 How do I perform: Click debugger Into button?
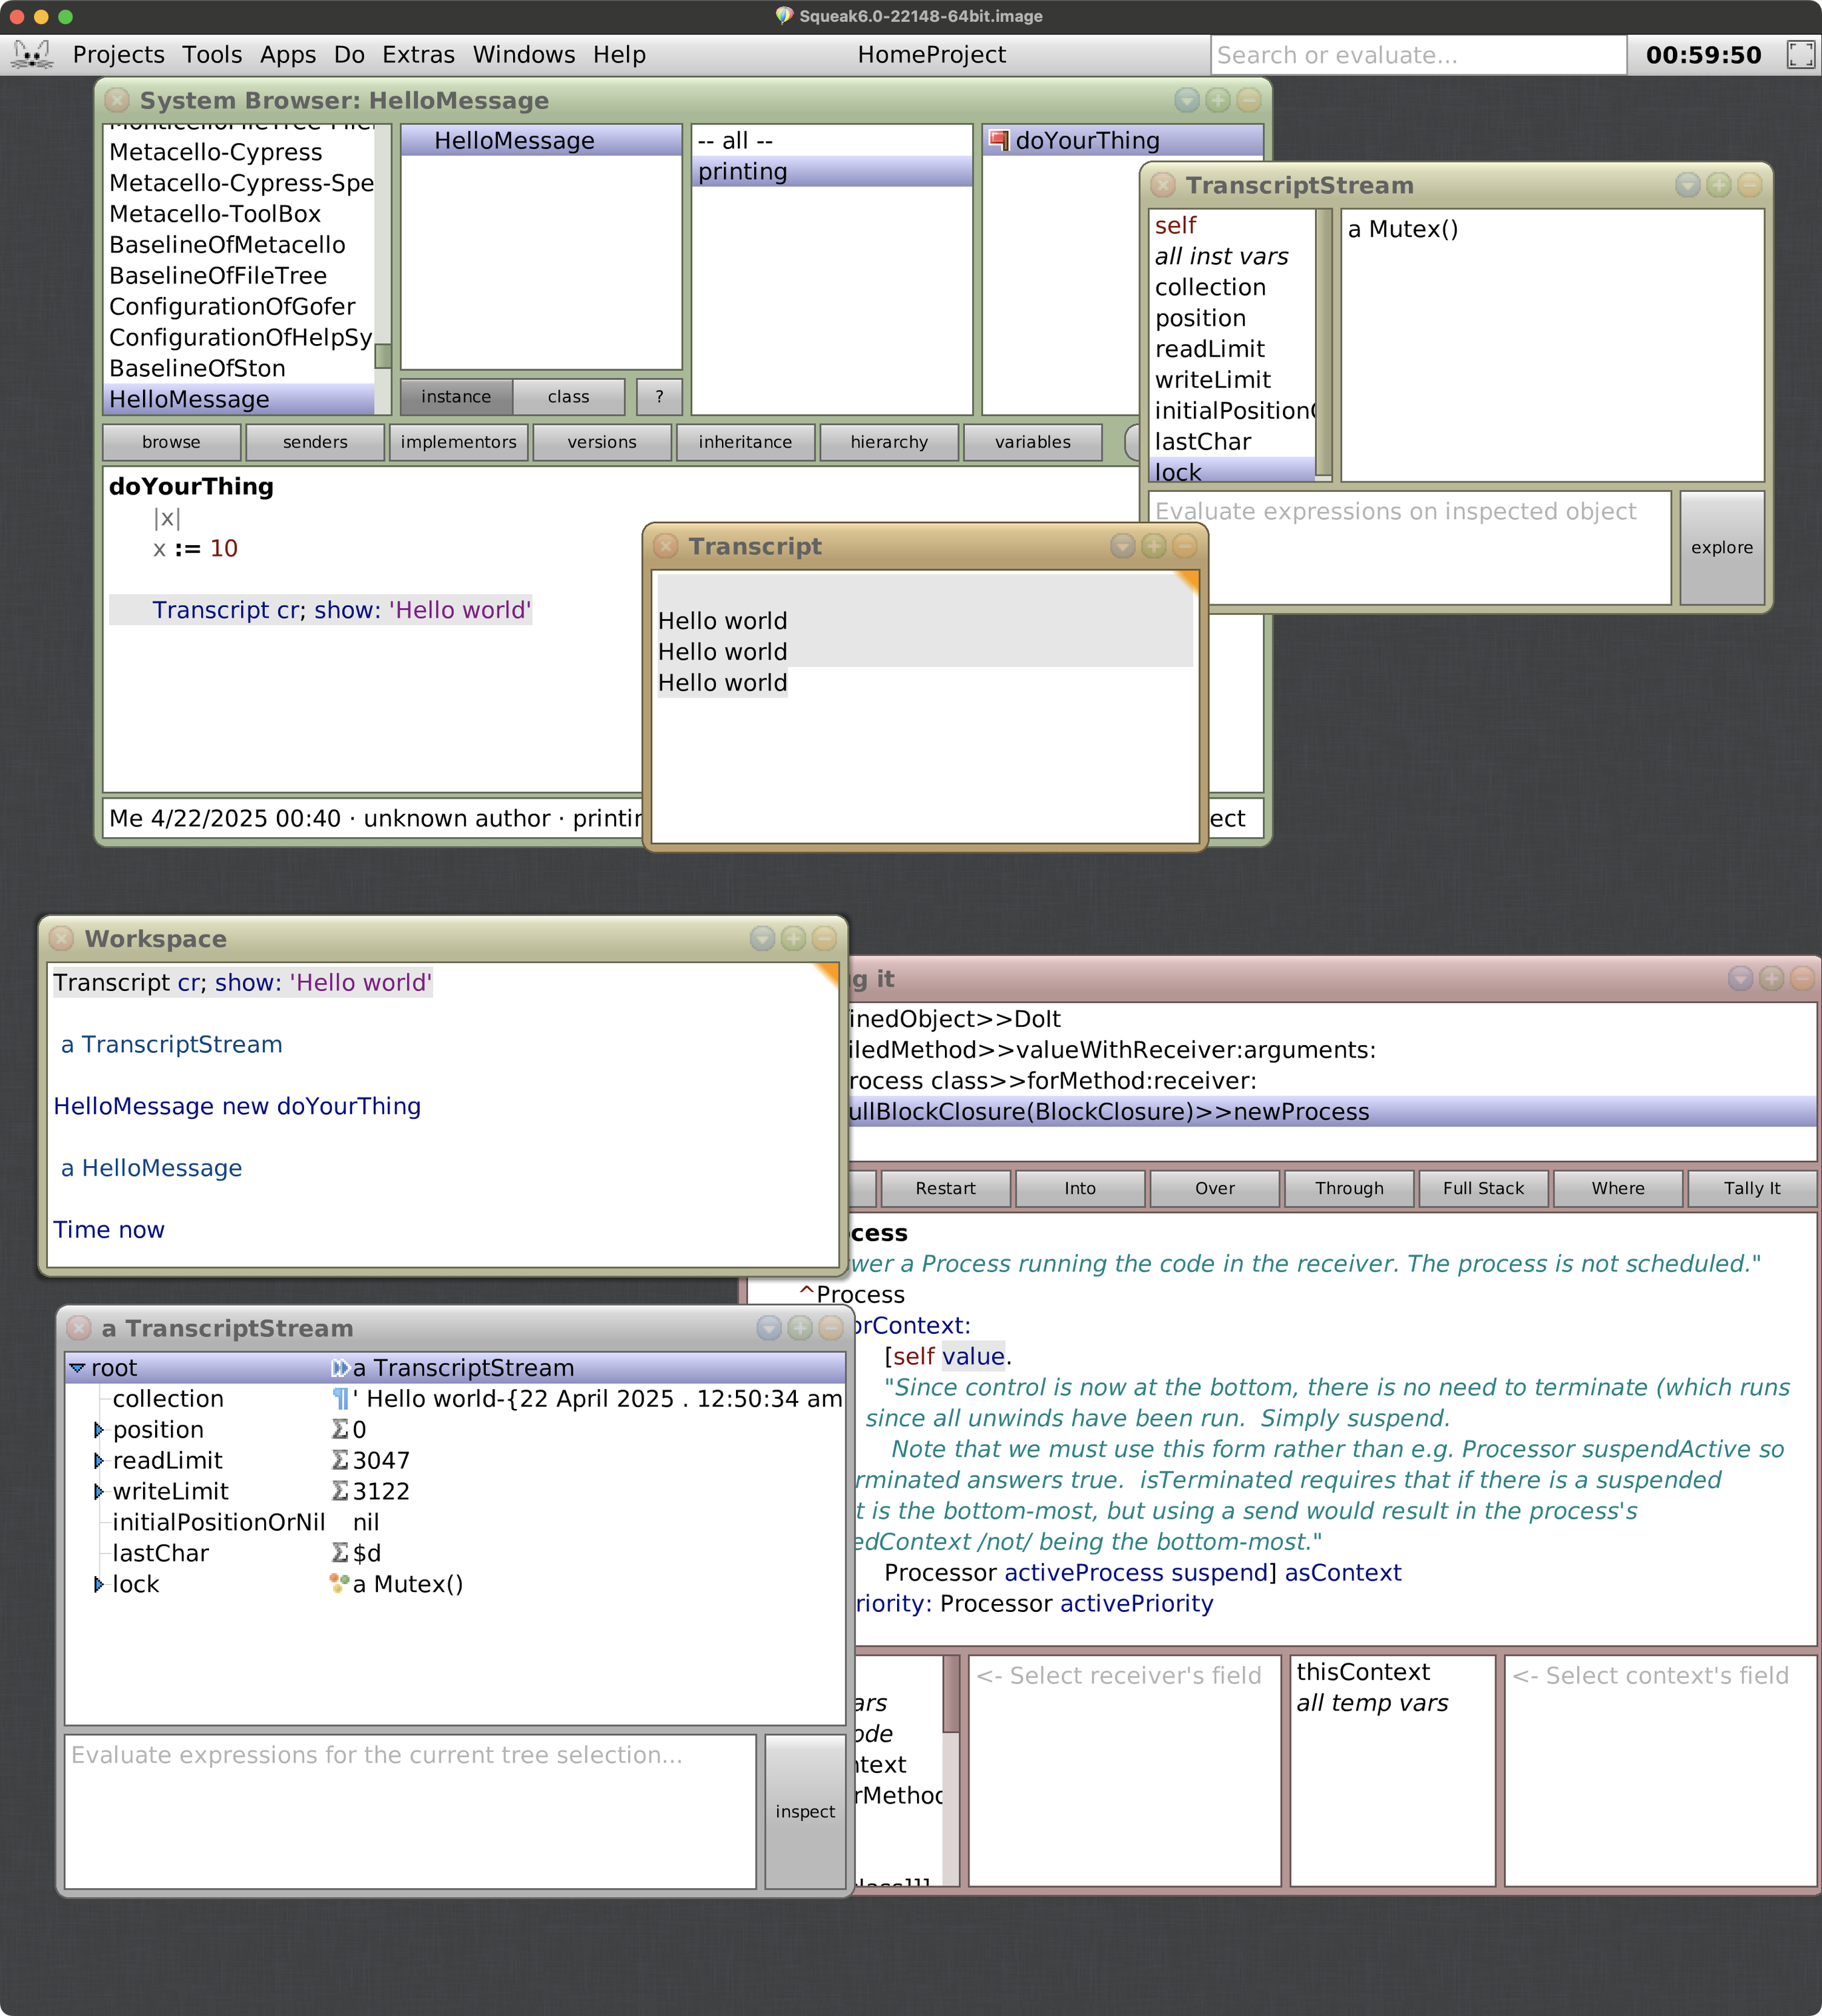pyautogui.click(x=1080, y=1188)
